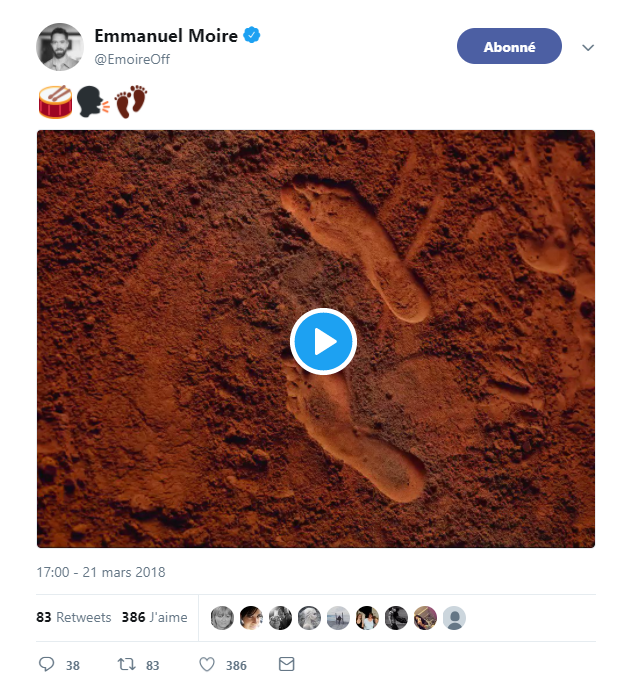This screenshot has height=689, width=634.
Task: Click the speaking head emoji
Action: click(x=94, y=101)
